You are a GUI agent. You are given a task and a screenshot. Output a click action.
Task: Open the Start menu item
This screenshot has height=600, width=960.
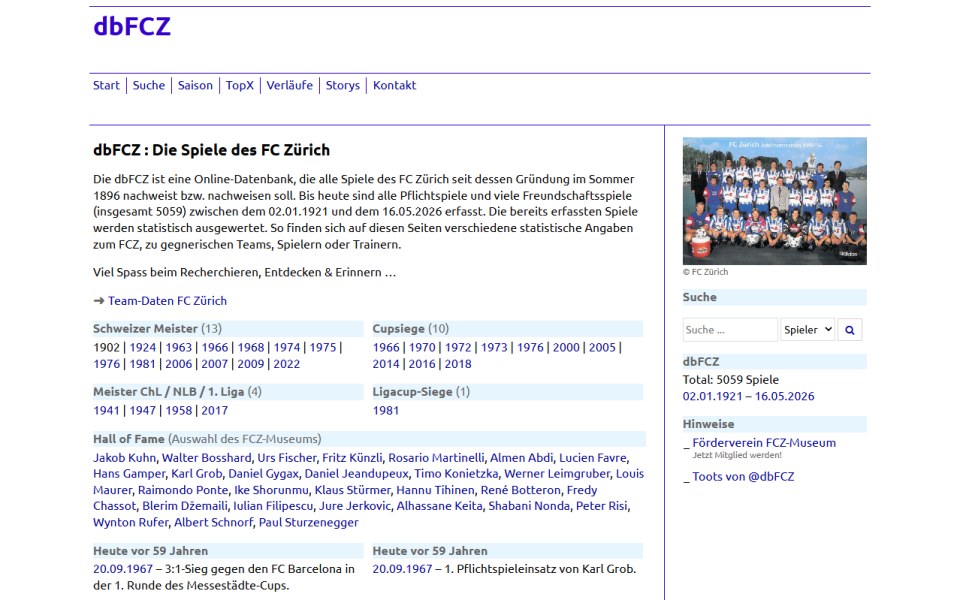click(x=106, y=85)
